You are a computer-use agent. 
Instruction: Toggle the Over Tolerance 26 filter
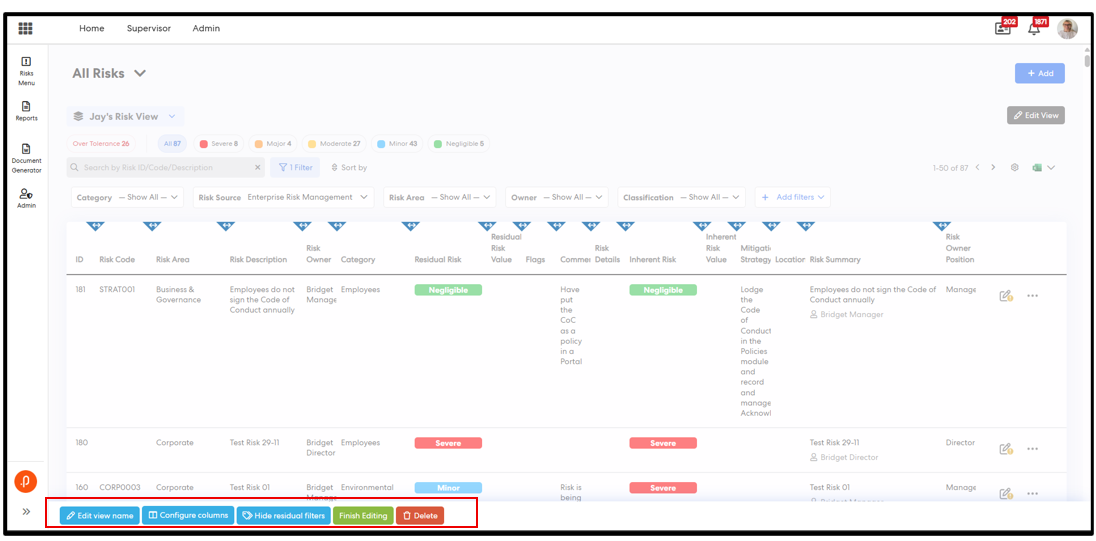[x=101, y=144]
